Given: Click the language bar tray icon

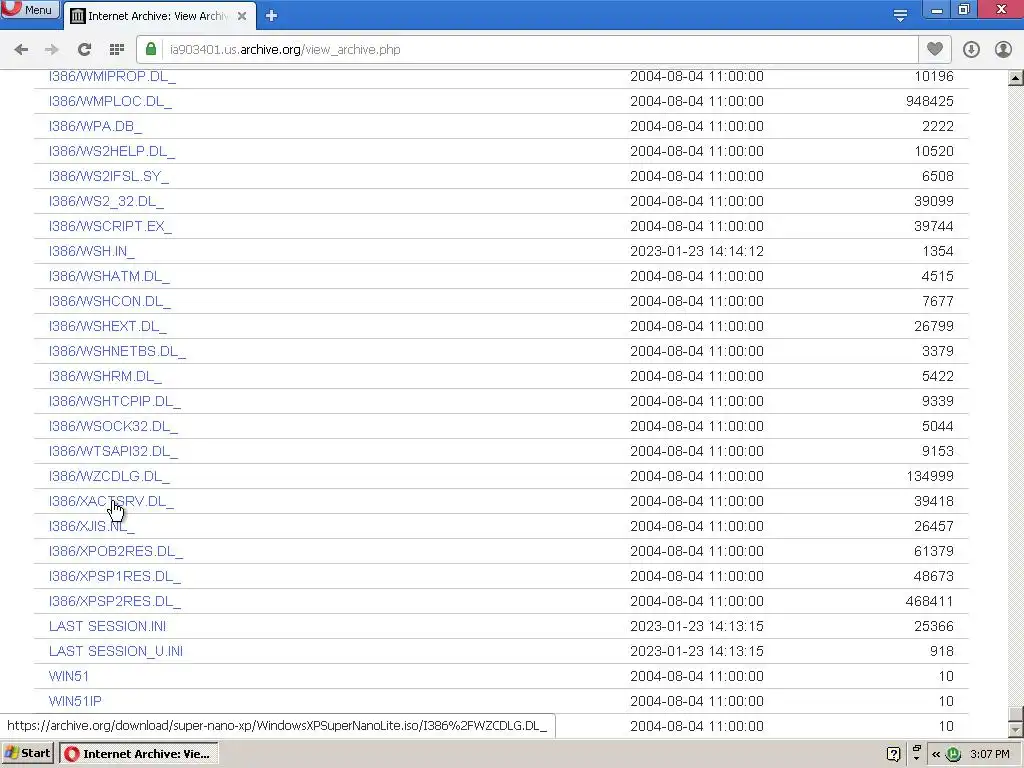Looking at the screenshot, I should coord(916,753).
